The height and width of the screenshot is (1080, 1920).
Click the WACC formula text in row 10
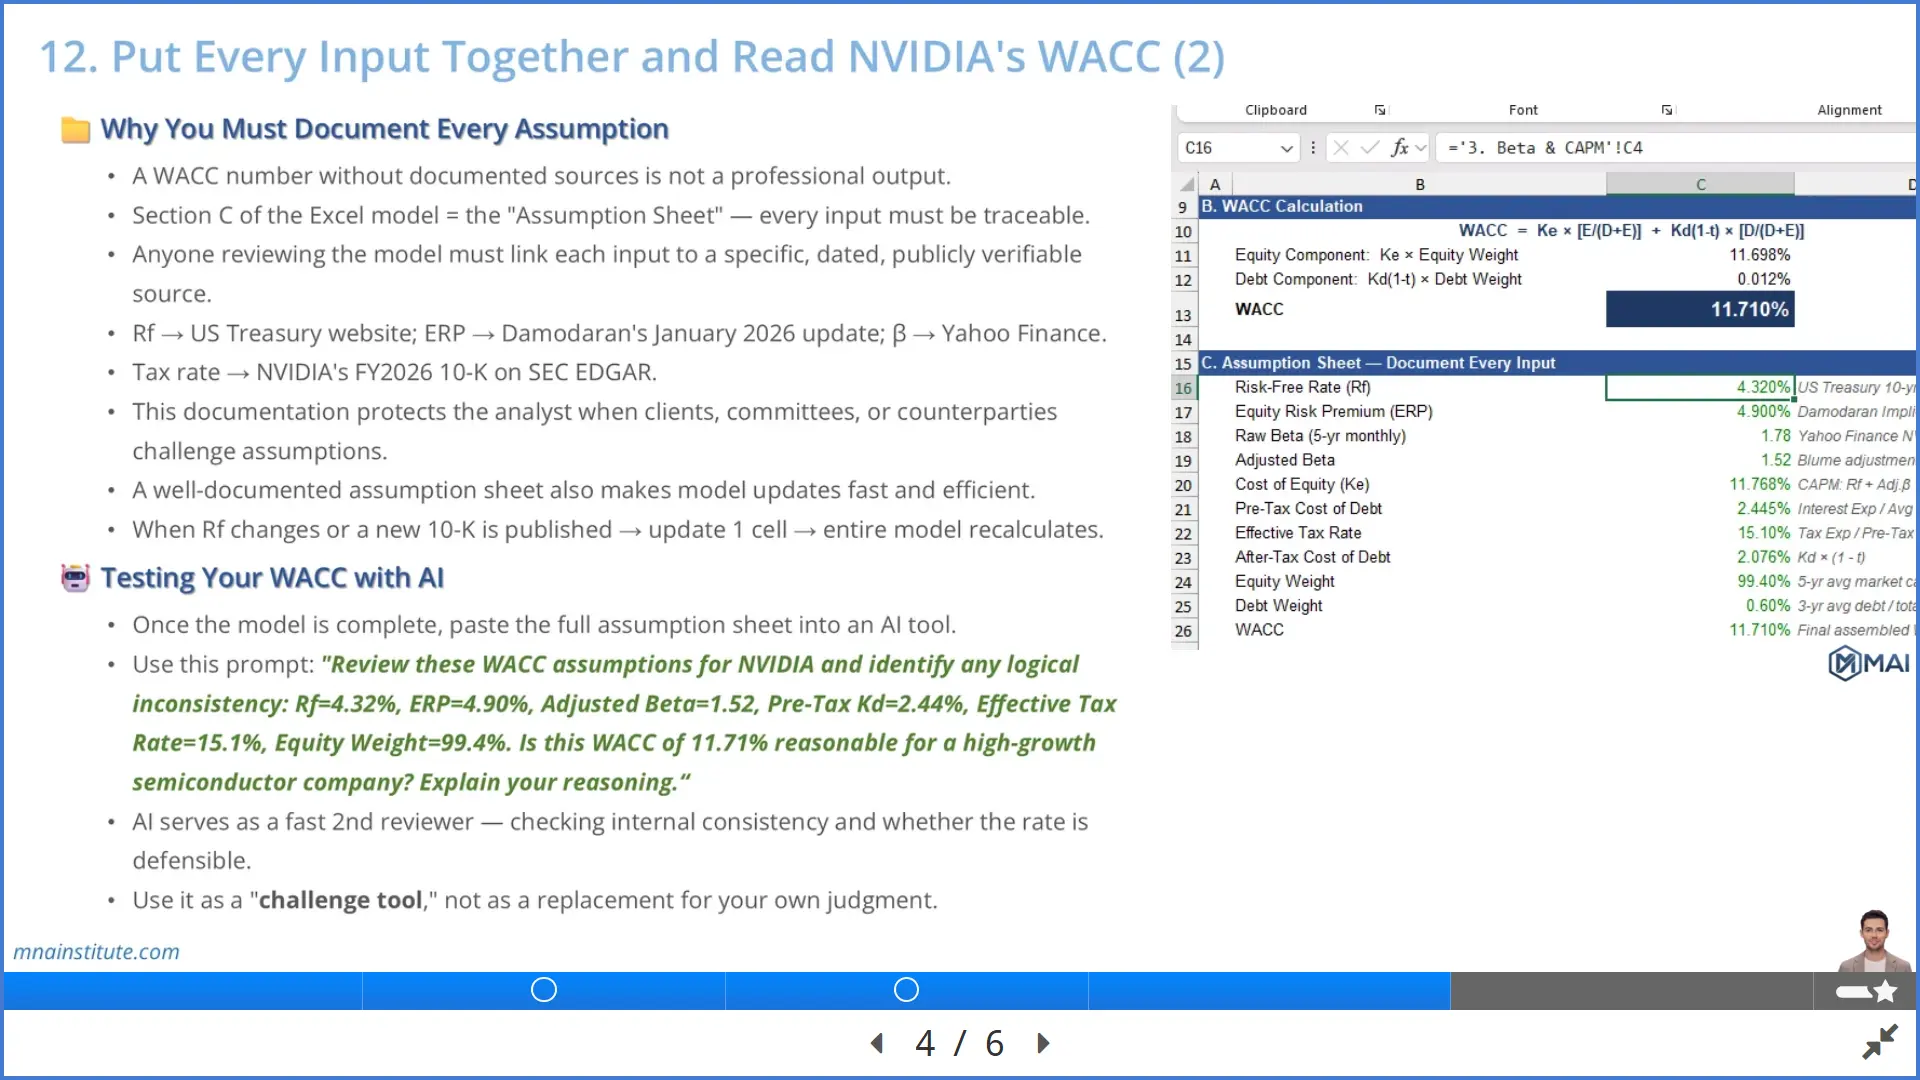1631,231
